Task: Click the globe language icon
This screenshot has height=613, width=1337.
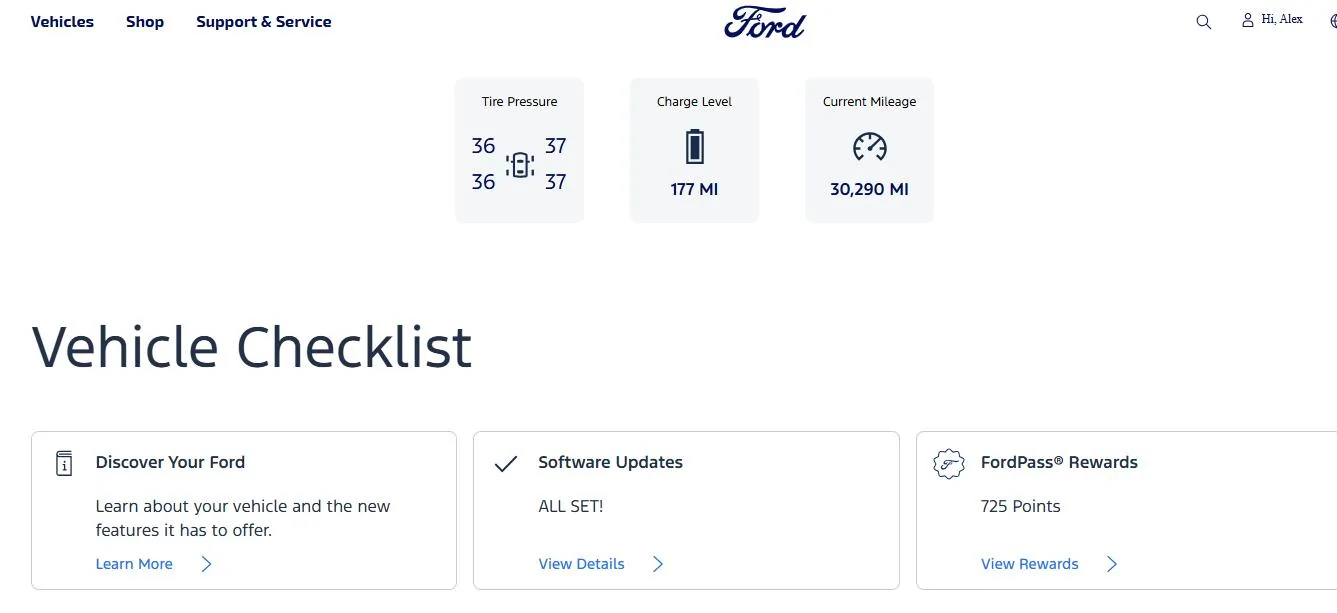Action: (x=1333, y=20)
